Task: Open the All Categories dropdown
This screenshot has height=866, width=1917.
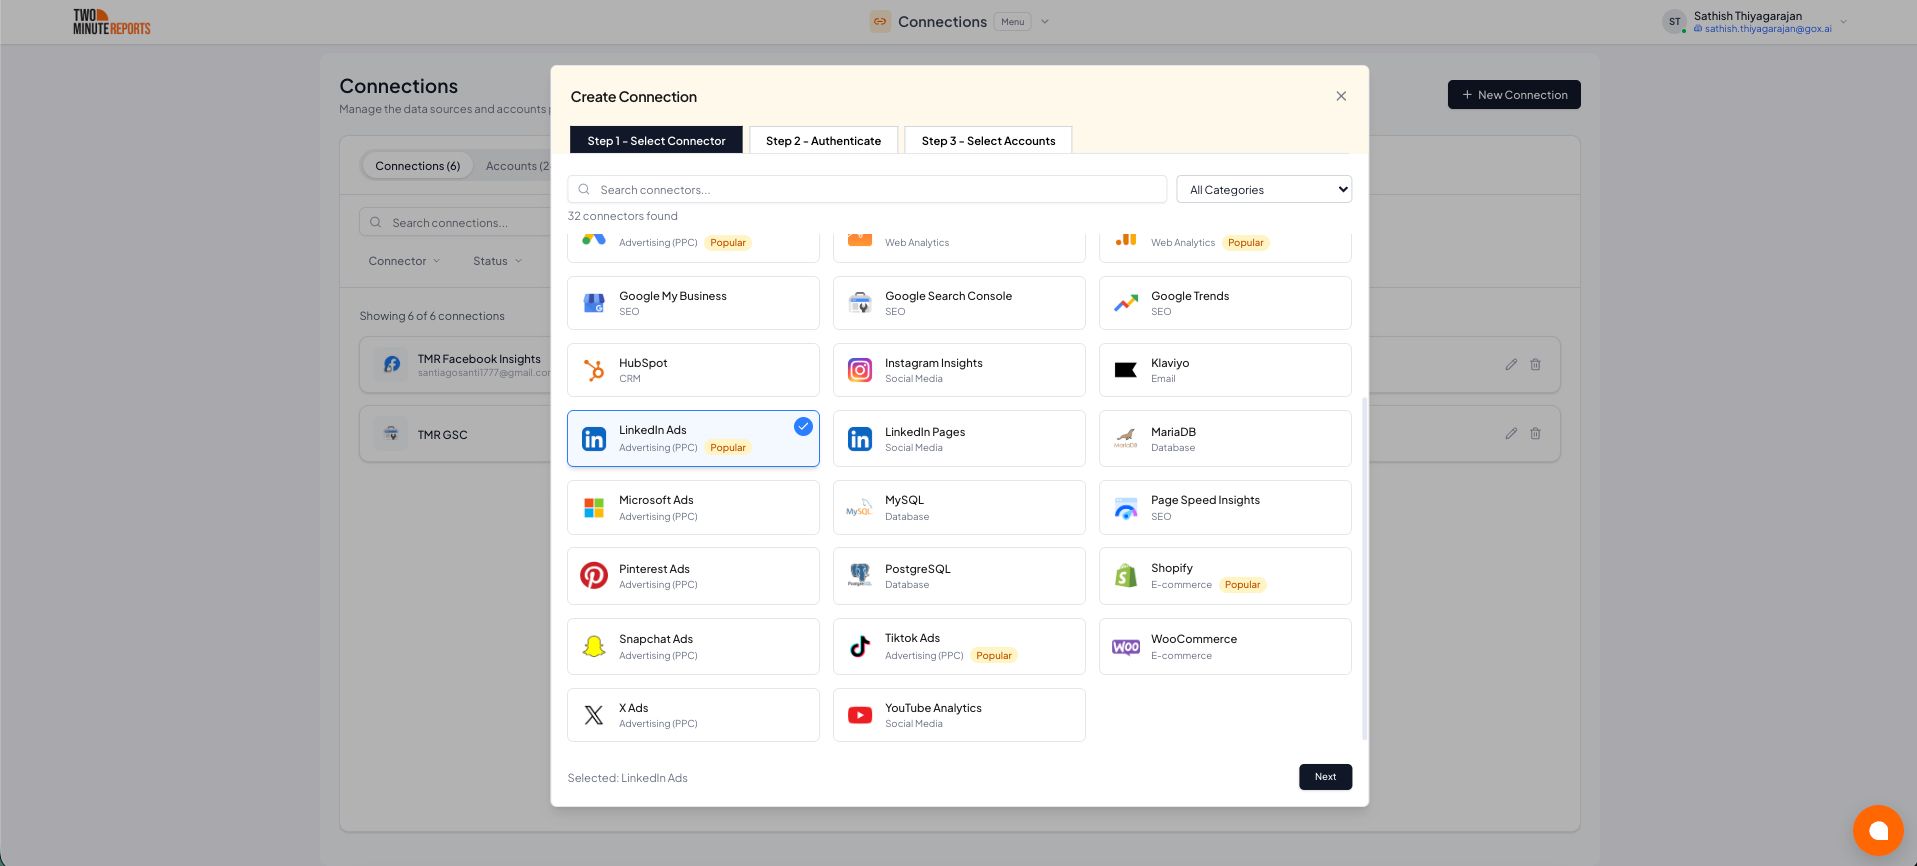Action: click(x=1264, y=190)
